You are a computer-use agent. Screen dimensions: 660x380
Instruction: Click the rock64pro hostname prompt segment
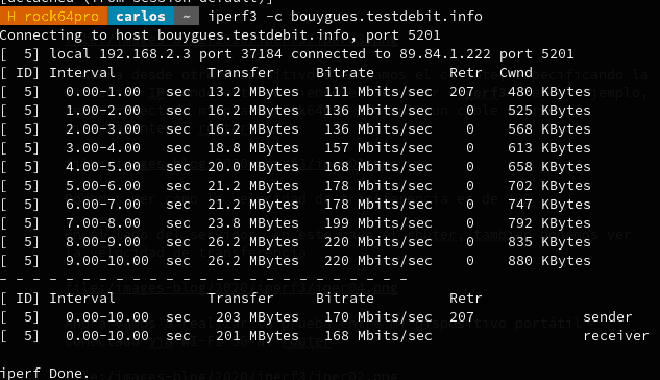[53, 16]
